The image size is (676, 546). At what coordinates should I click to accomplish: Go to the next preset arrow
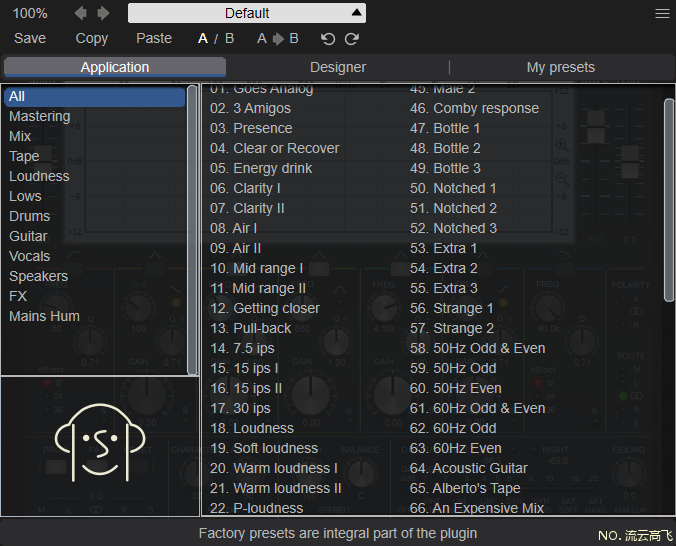click(103, 13)
